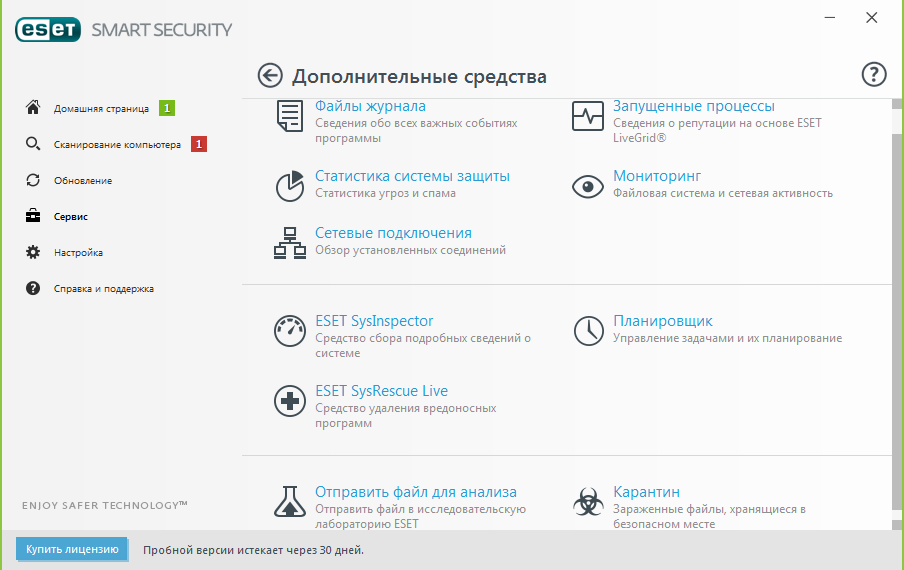Image resolution: width=904 pixels, height=570 pixels.
Task: Open the Планировщик link
Action: tap(662, 321)
